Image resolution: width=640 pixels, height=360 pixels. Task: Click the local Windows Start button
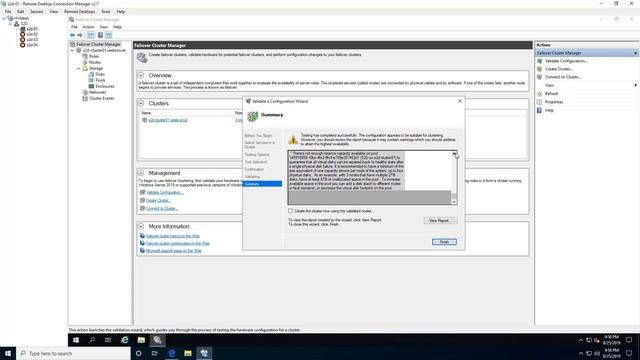tap(8, 353)
